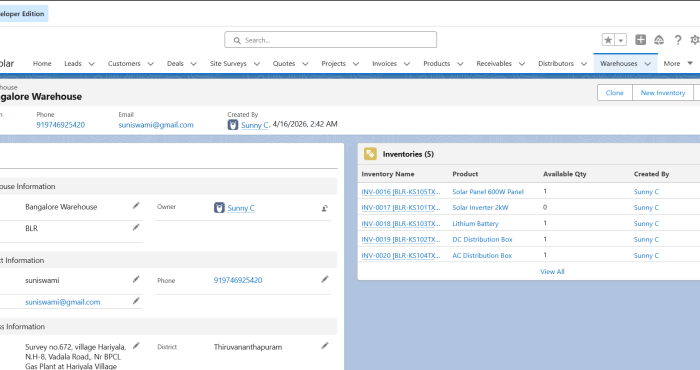Open Lithium Battery product link

475,224
